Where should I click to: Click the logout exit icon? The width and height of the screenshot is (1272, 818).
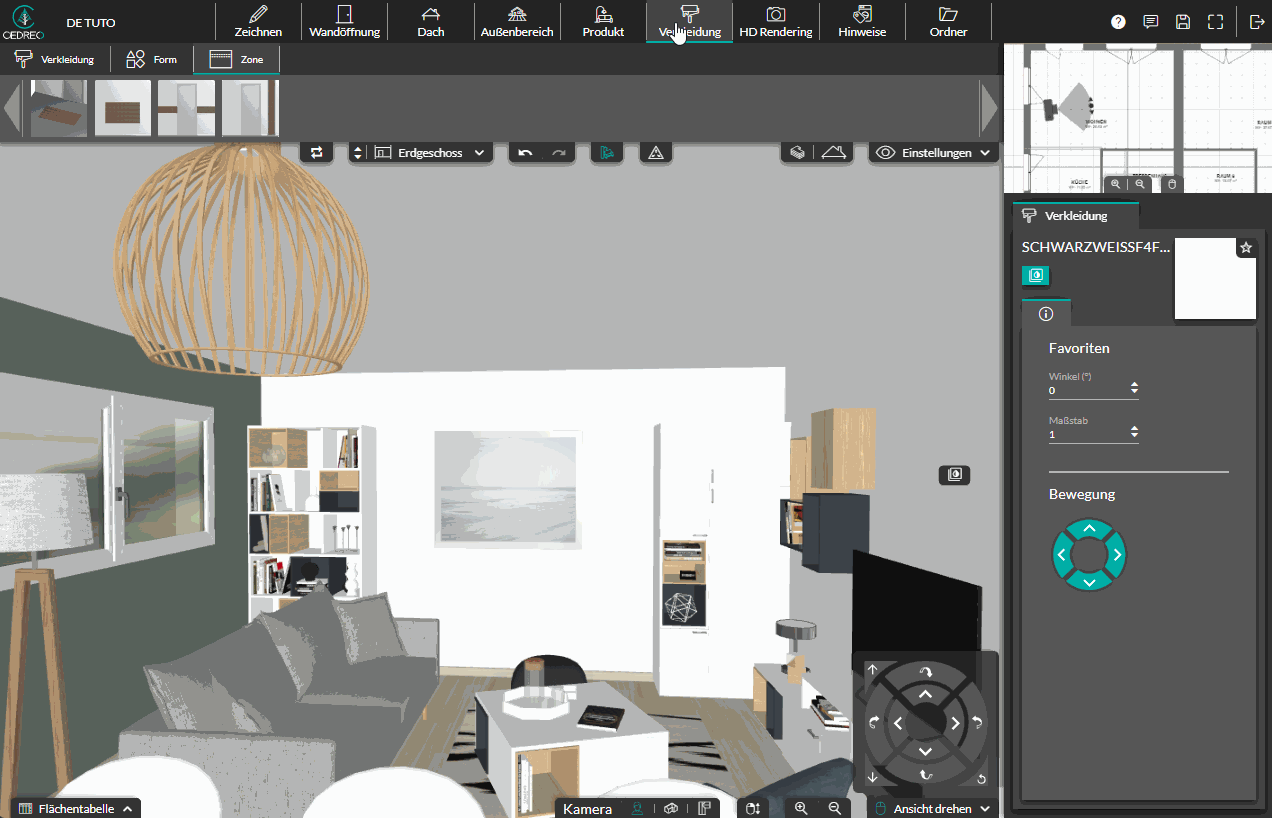point(1257,22)
